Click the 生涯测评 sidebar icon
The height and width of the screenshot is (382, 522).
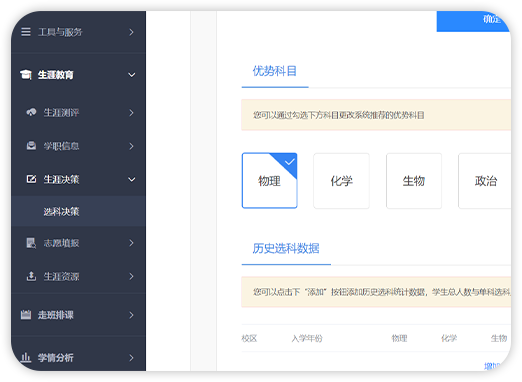[31, 112]
